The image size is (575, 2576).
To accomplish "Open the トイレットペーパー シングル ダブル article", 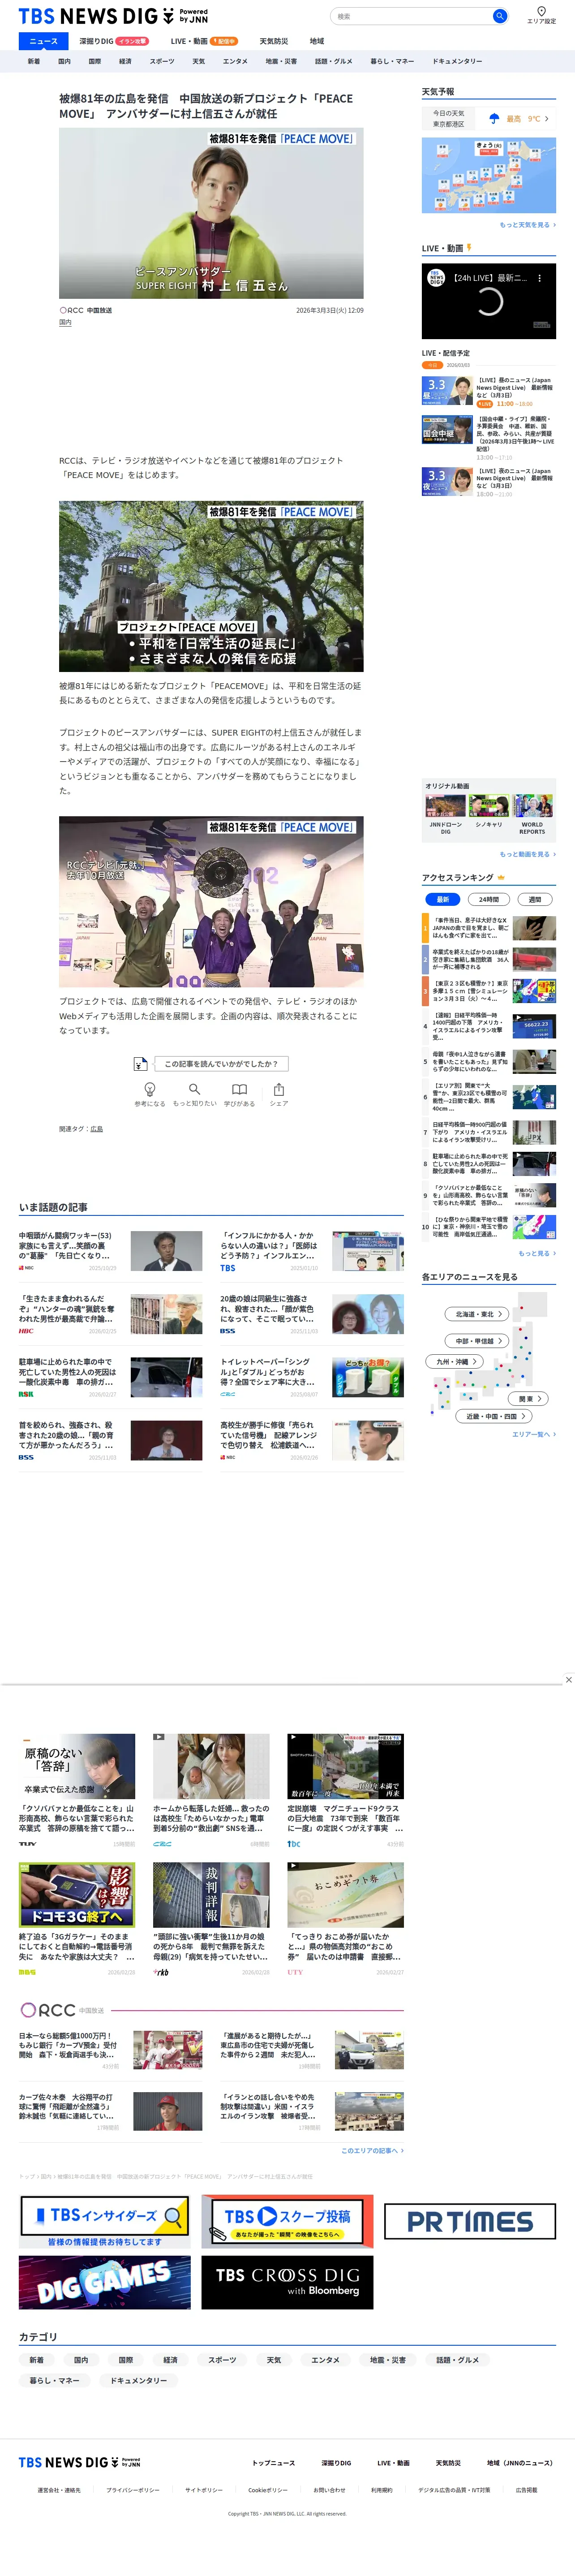I will (x=312, y=1377).
